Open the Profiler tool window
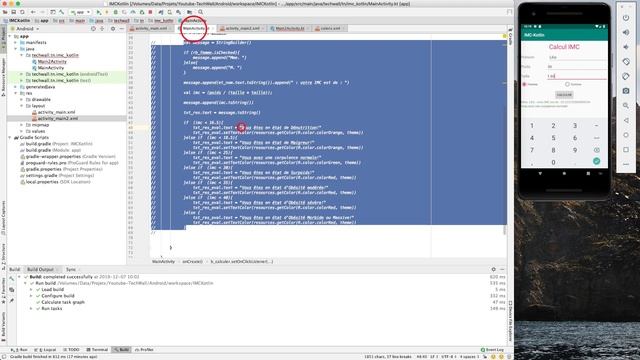The height and width of the screenshot is (360, 640). [144, 350]
